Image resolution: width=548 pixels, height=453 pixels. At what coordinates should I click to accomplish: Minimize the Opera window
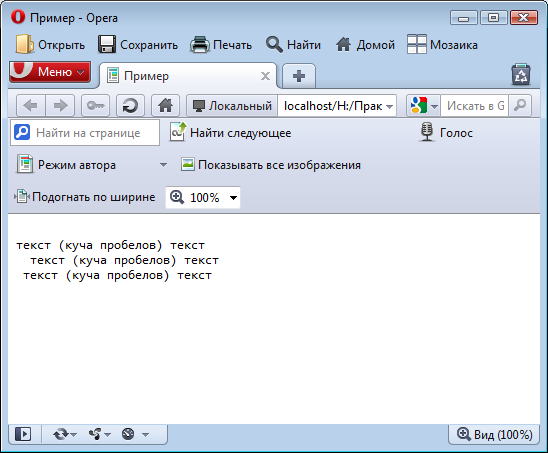(x=463, y=17)
